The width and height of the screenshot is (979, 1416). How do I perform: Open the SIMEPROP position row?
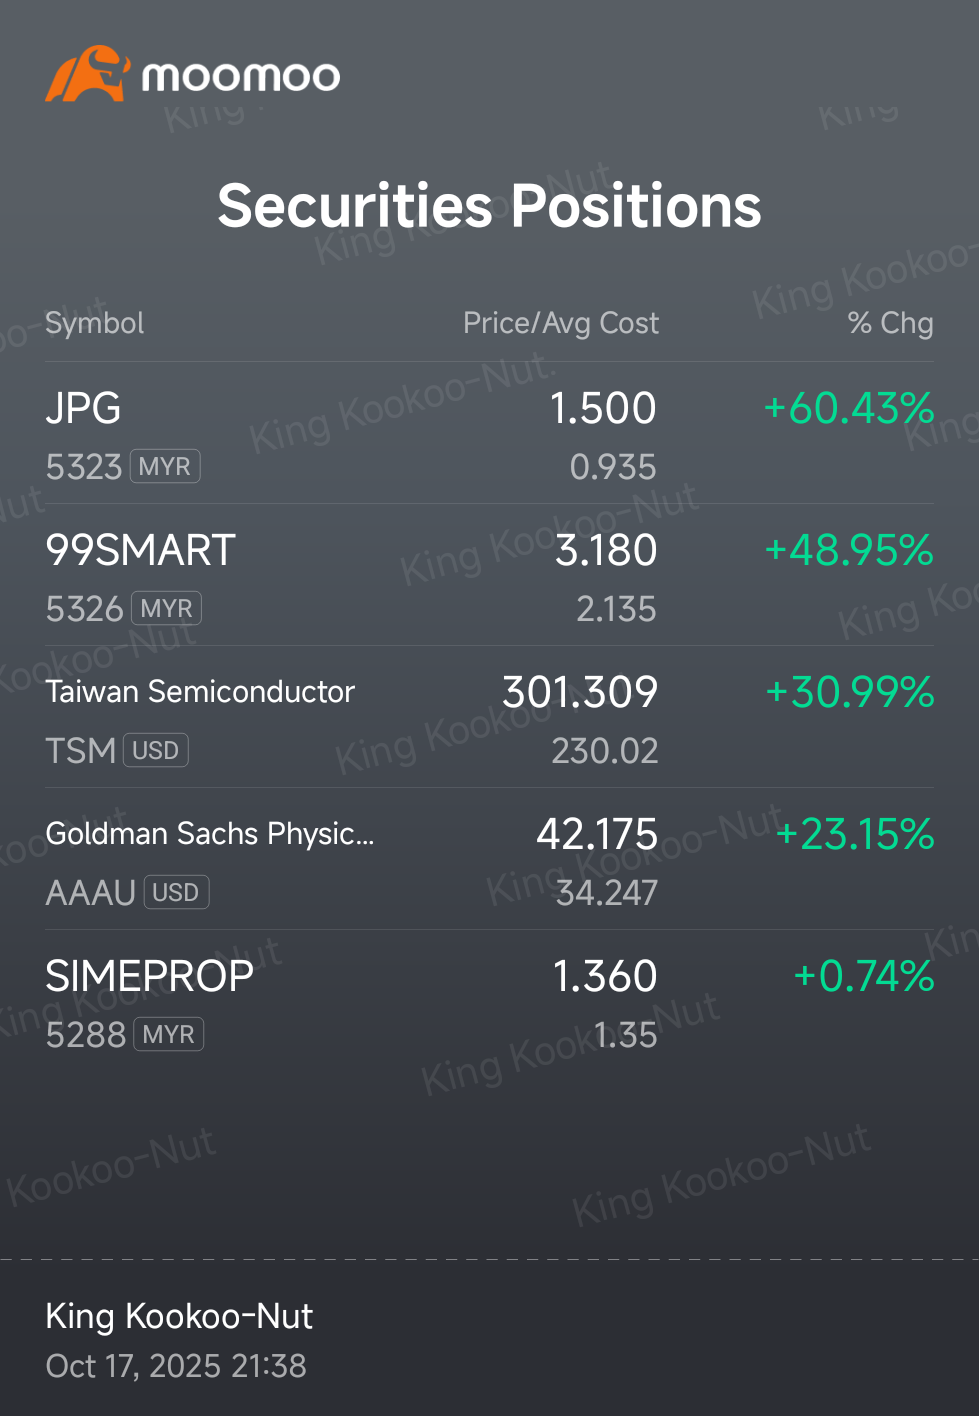point(489,1001)
